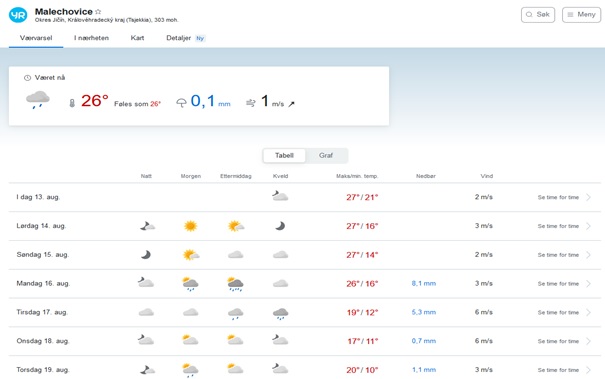Open the Kart tab

point(137,38)
